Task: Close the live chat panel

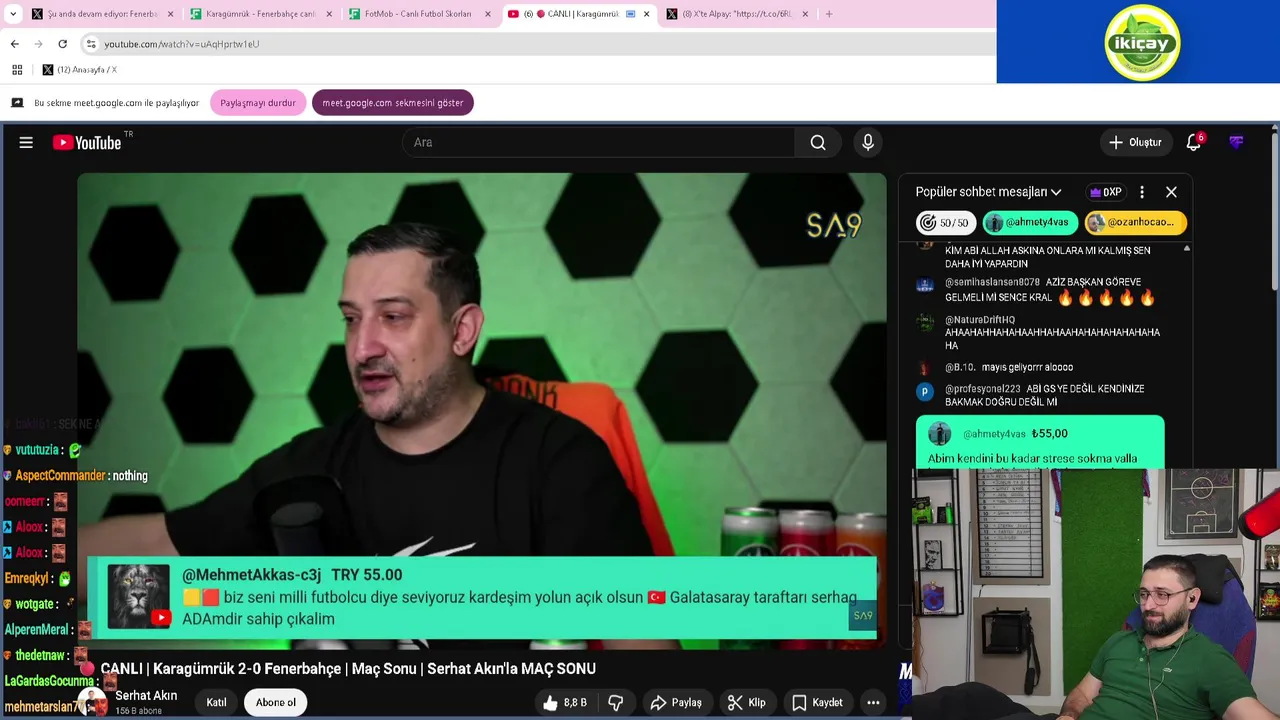Action: (x=1171, y=192)
